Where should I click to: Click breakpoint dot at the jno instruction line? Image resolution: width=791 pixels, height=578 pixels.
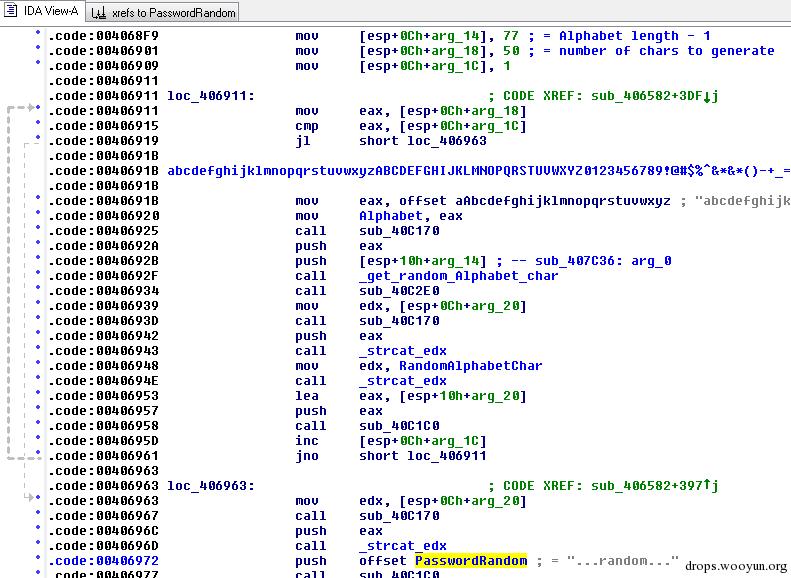38,454
